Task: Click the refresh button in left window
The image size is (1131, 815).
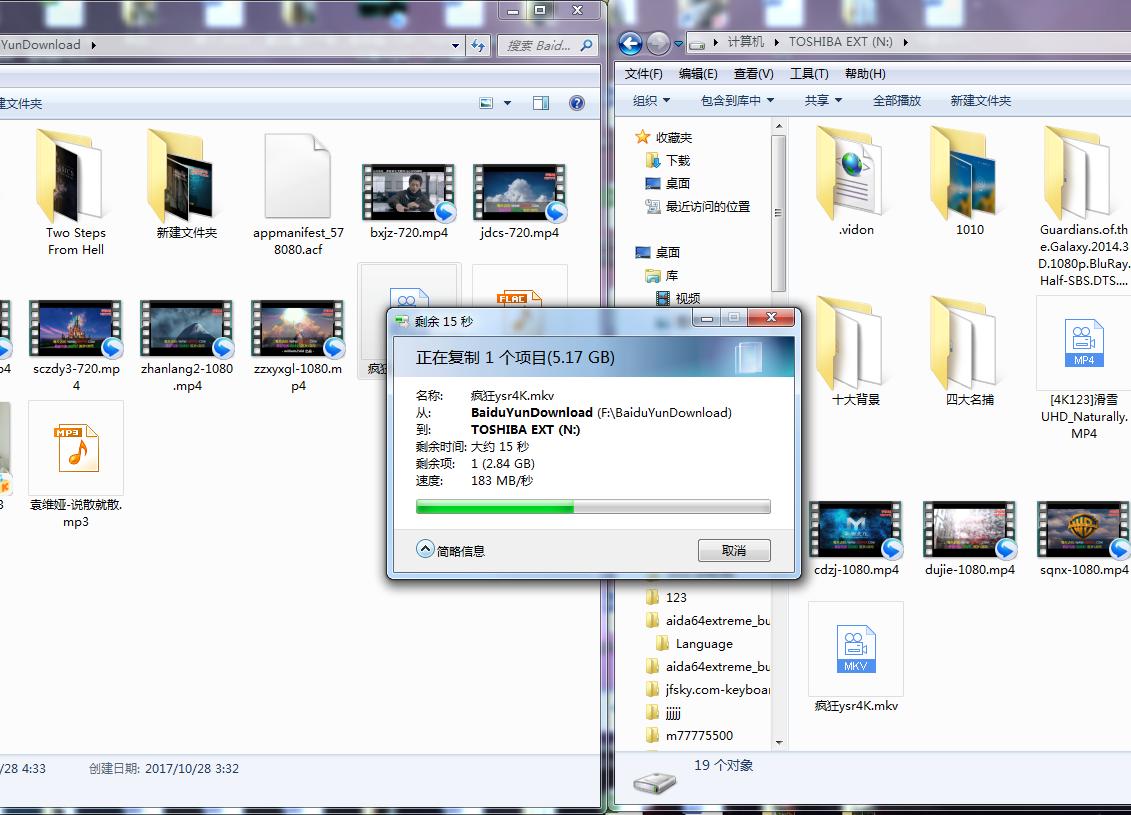Action: [478, 45]
